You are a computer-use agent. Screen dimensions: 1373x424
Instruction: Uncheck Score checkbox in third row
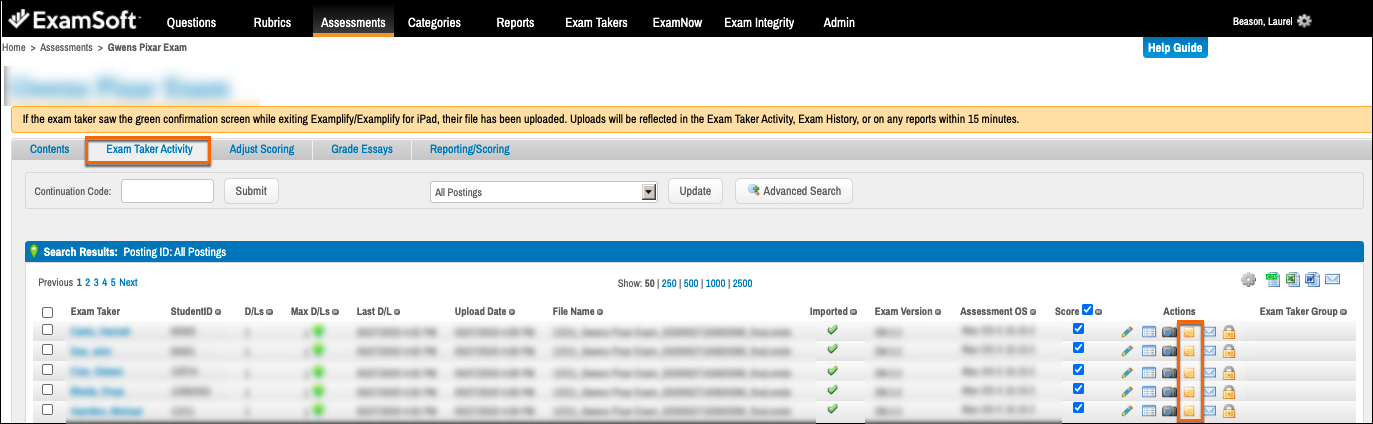pos(1077,368)
